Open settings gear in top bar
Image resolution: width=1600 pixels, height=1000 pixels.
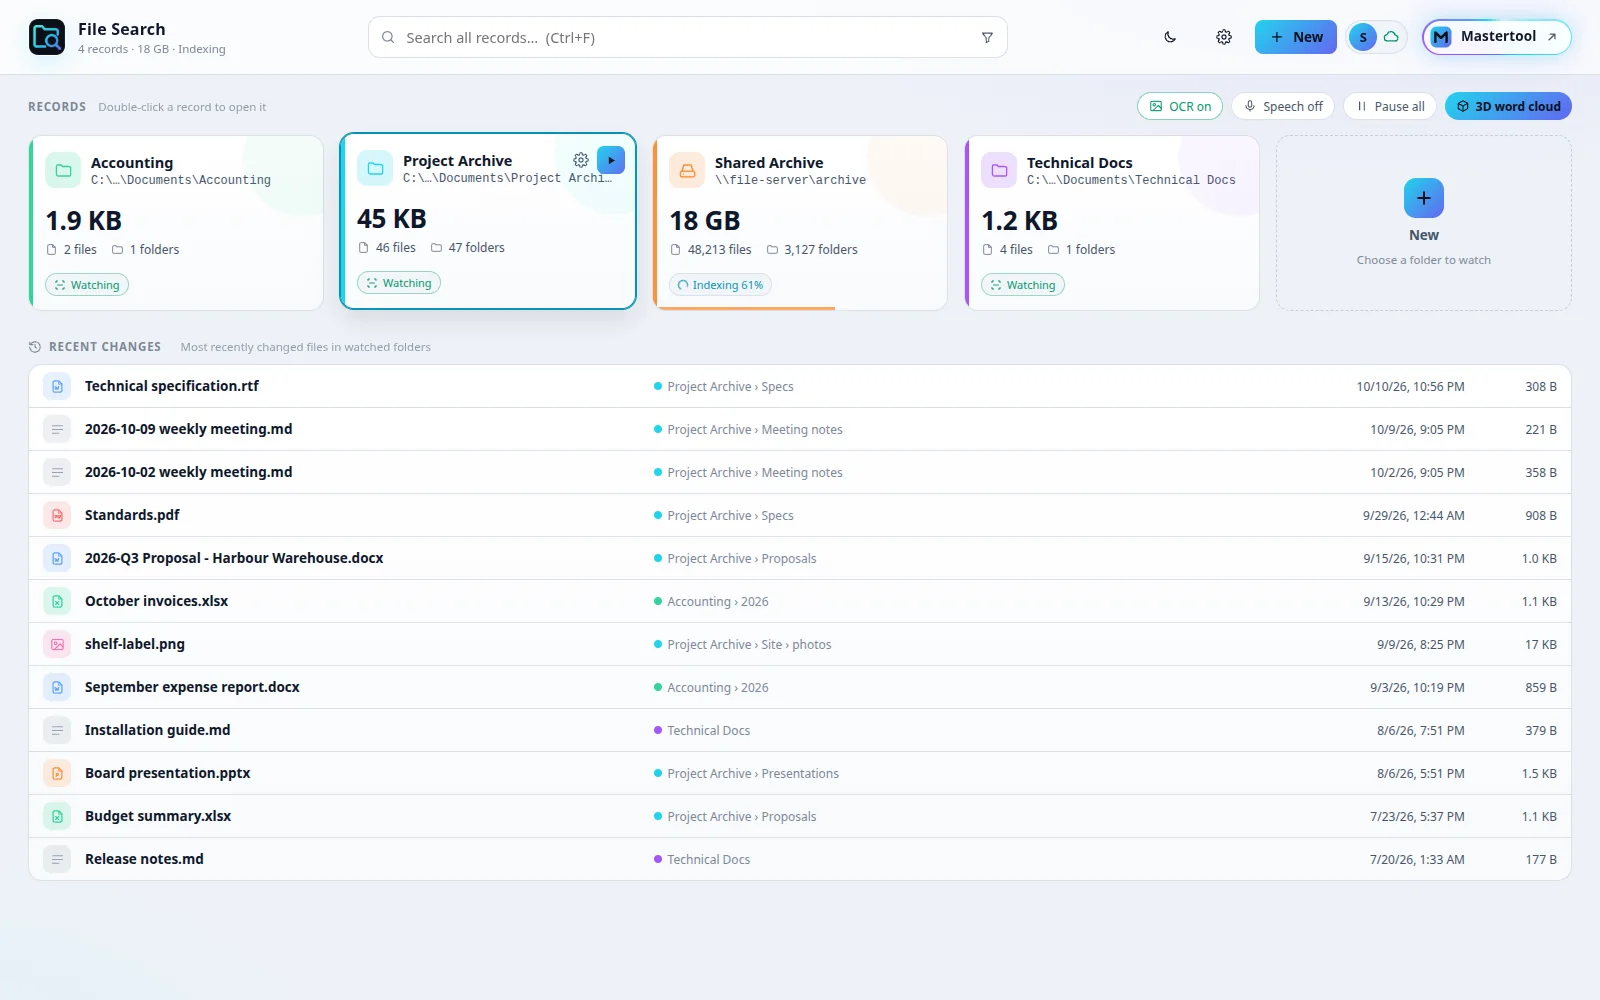[x=1224, y=37]
